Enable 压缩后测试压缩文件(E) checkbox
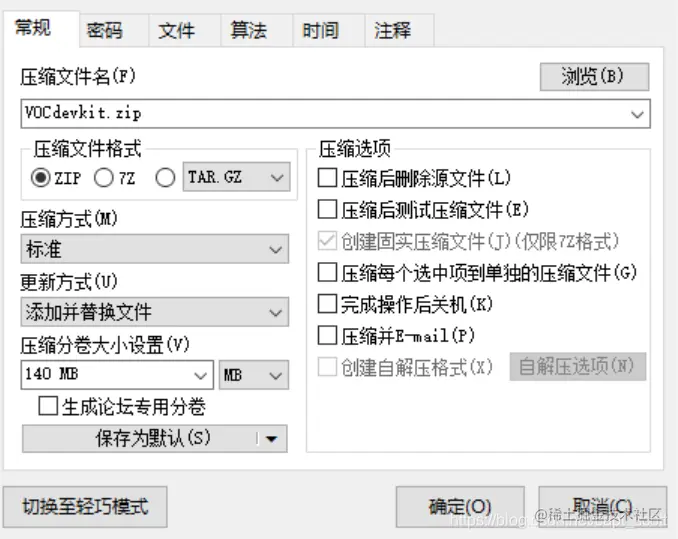The image size is (678, 539). pos(327,209)
